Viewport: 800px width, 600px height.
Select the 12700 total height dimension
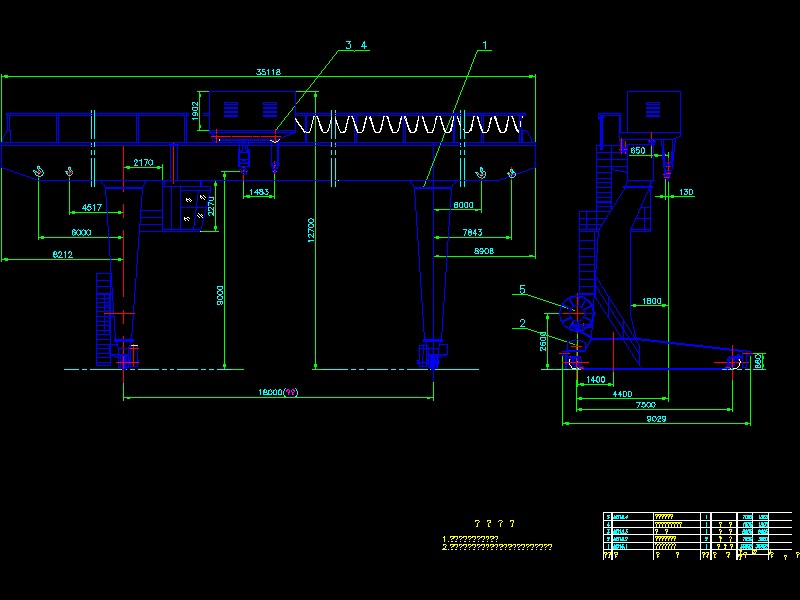coord(311,230)
